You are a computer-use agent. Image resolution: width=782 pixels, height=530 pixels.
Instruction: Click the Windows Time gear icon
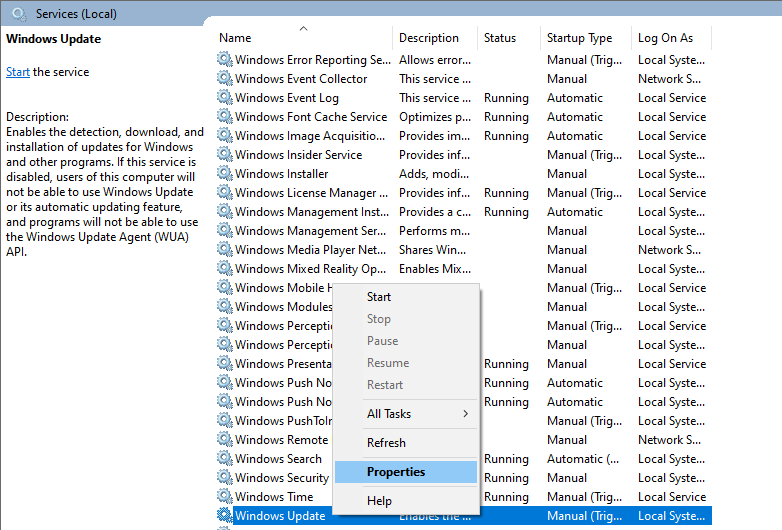coord(225,496)
